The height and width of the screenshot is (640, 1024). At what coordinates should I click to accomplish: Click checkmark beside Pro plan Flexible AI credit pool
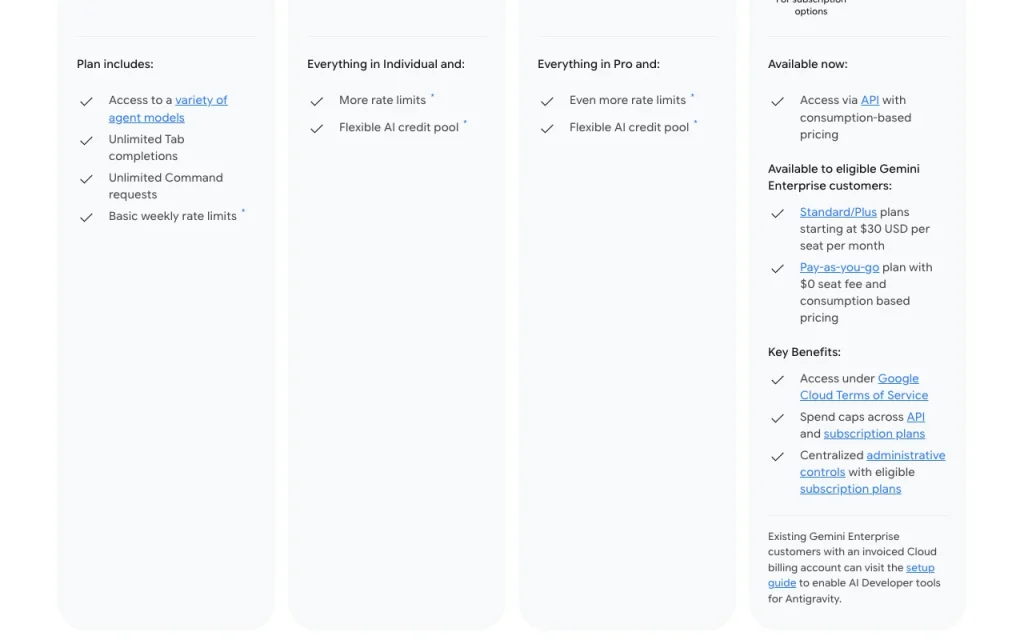click(317, 129)
